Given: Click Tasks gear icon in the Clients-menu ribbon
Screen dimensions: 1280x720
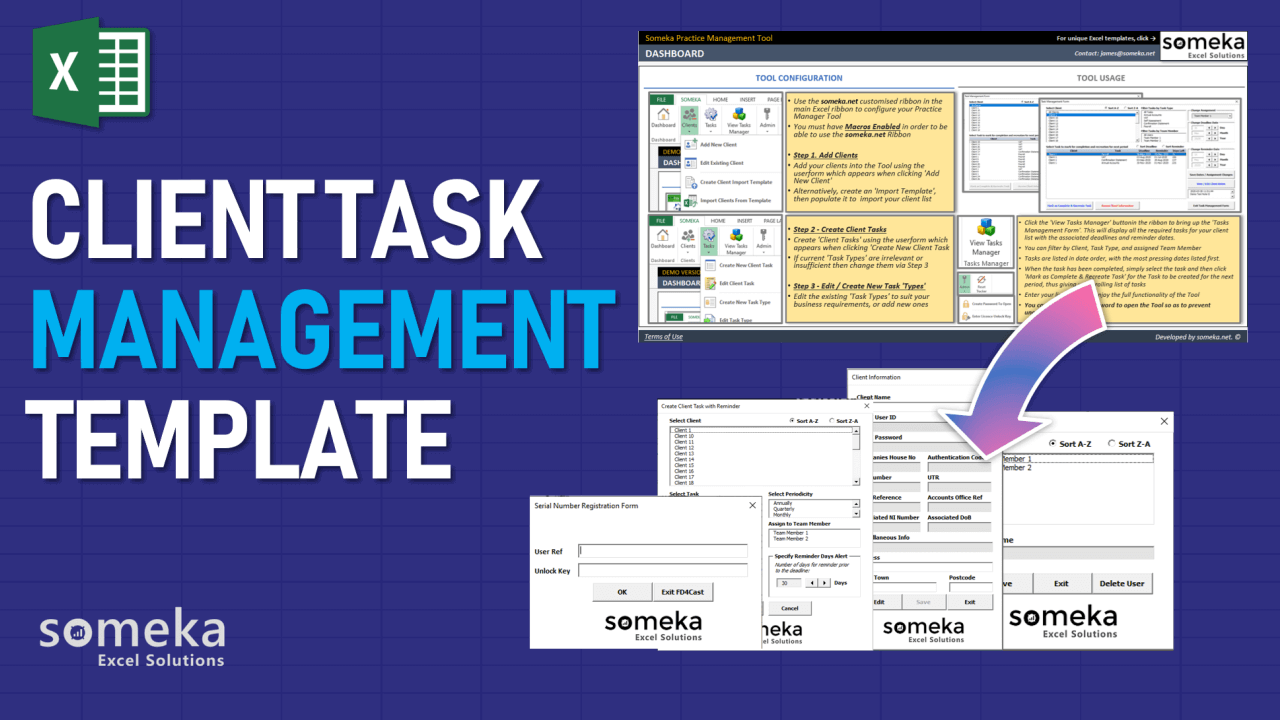Looking at the screenshot, I should (x=711, y=115).
